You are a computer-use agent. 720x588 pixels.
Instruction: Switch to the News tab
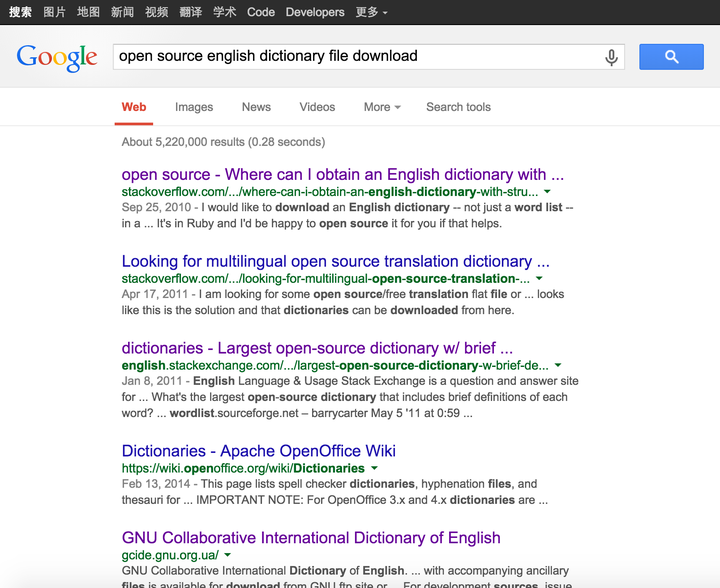[x=256, y=107]
